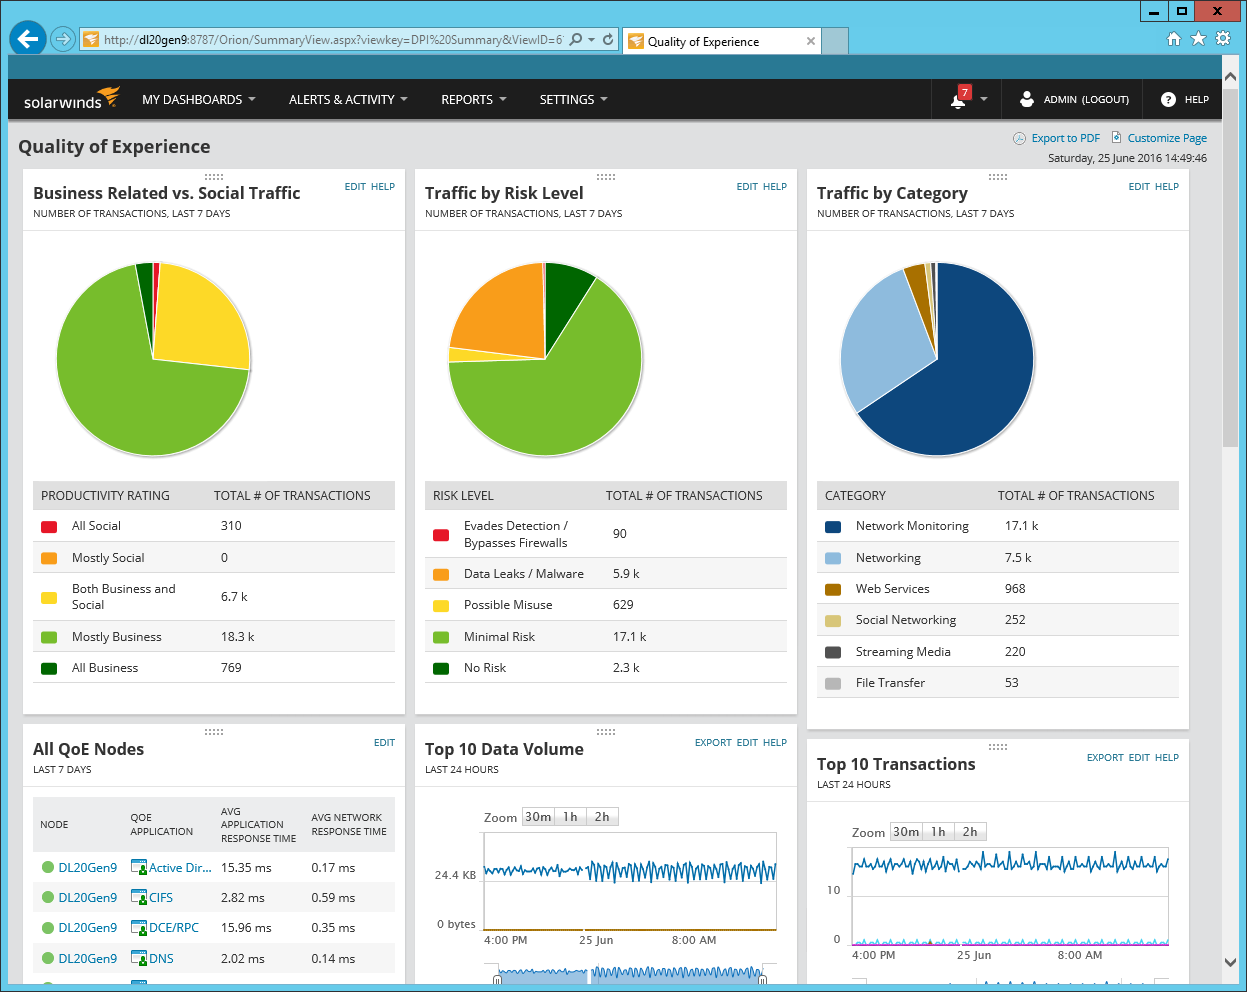Click the browser home icon
The width and height of the screenshot is (1247, 992).
click(x=1174, y=39)
